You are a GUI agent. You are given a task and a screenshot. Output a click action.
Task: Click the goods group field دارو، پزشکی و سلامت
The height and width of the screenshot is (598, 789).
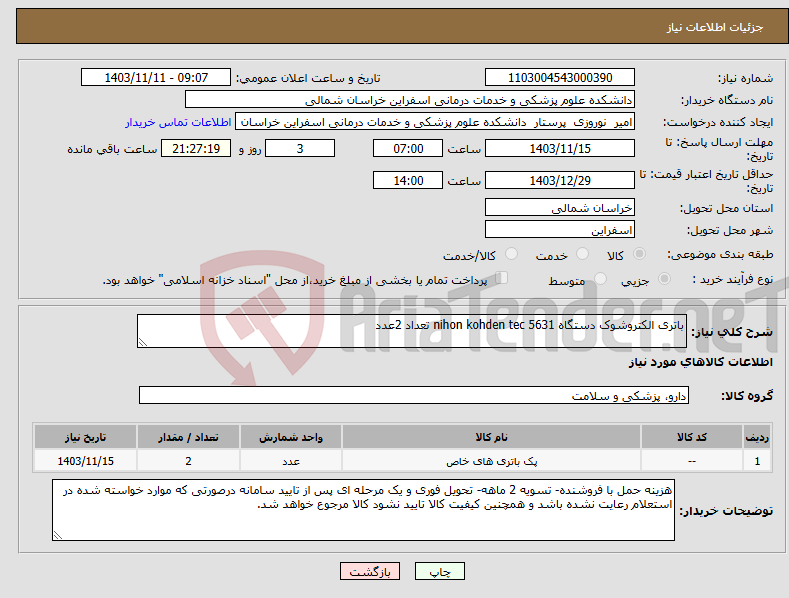pos(414,396)
